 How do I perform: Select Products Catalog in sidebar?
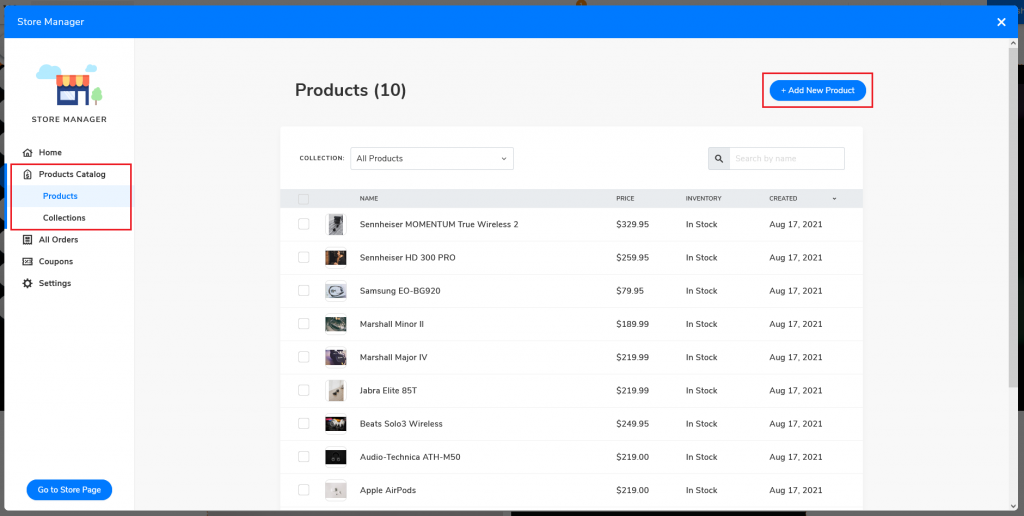pos(72,174)
